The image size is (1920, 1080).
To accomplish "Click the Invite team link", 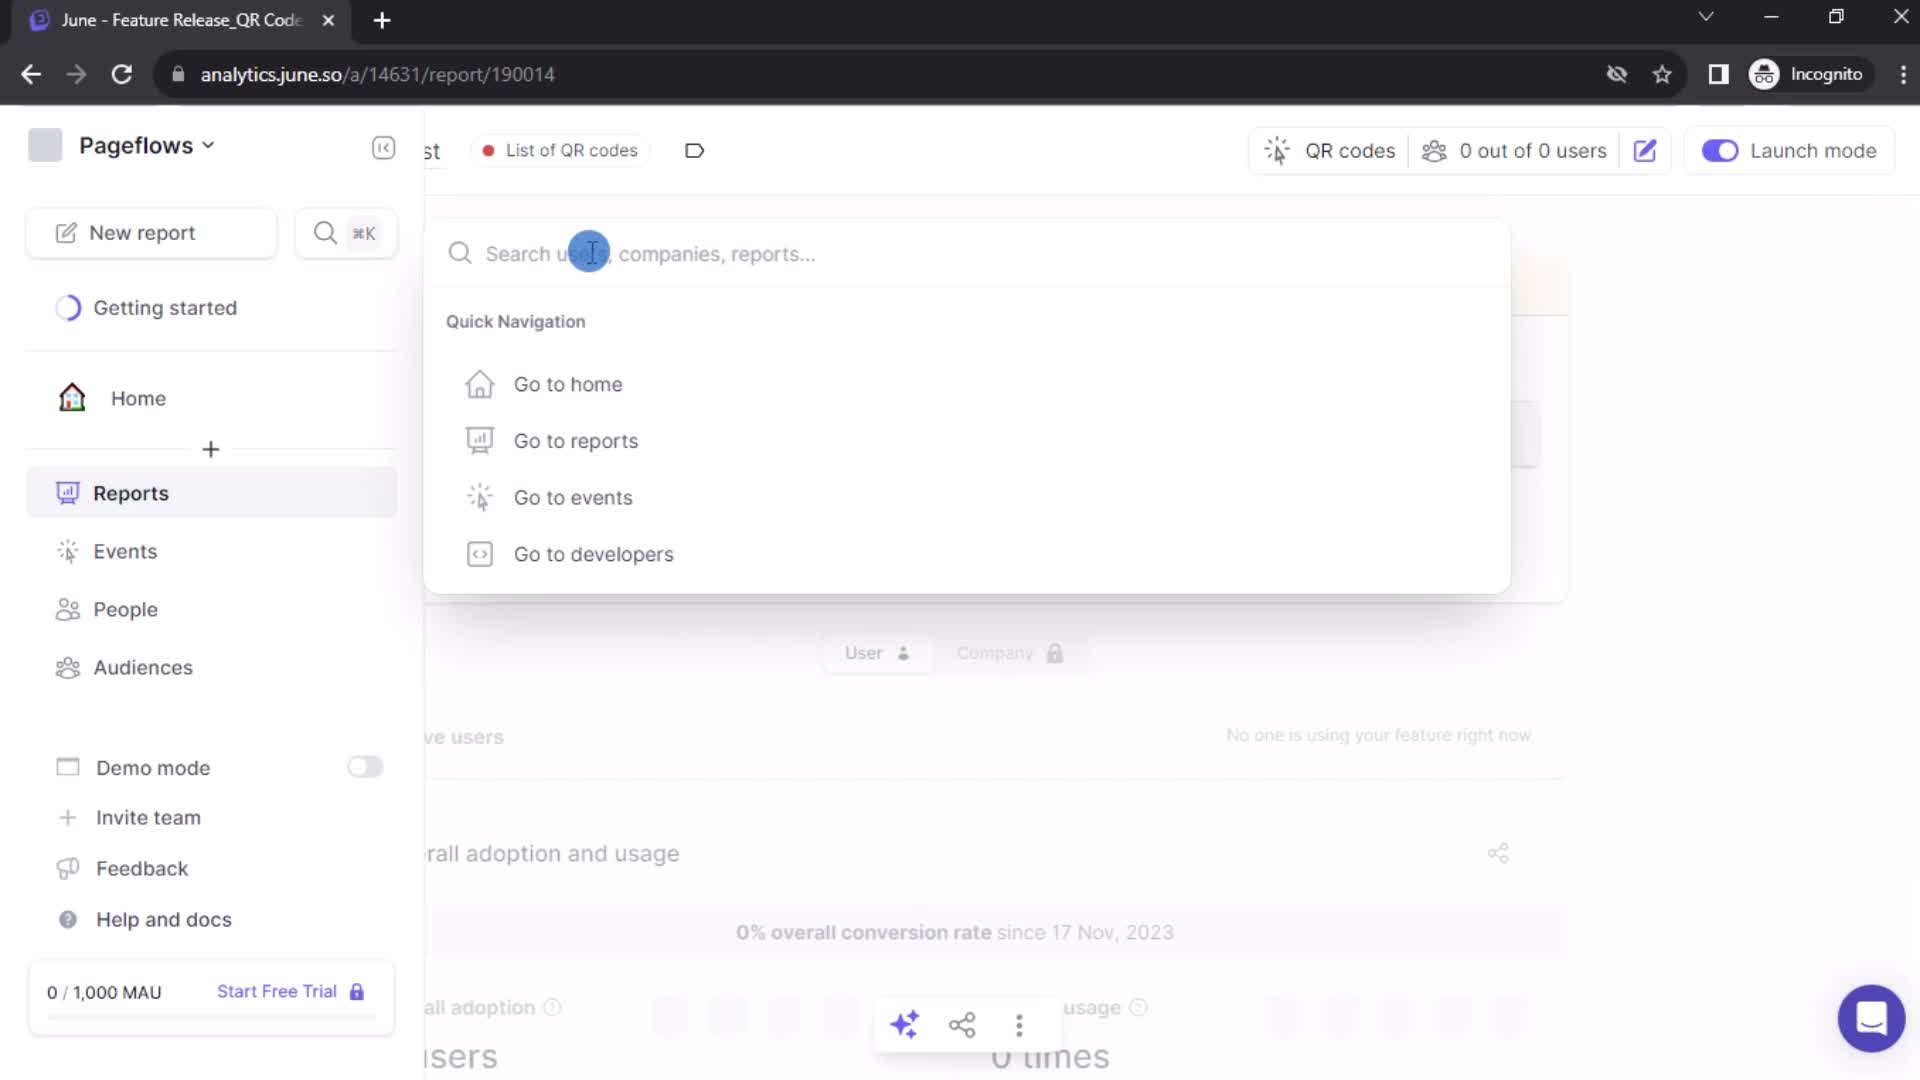I will point(148,816).
